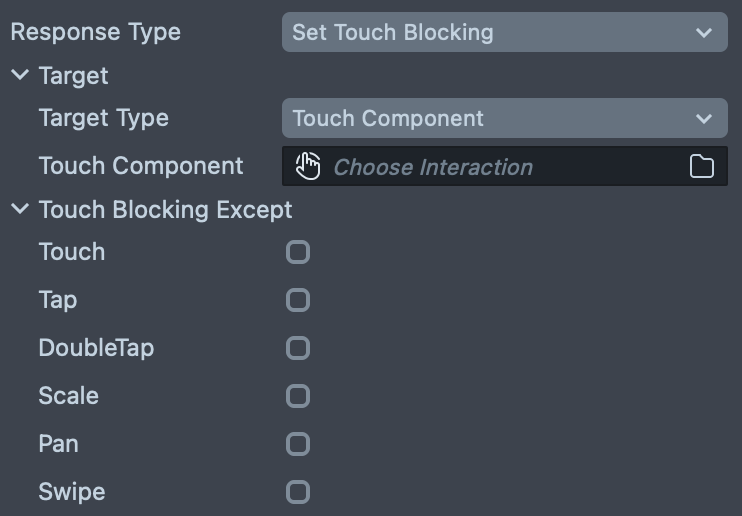Click the Swipe label
The width and height of the screenshot is (742, 516).
71,492
